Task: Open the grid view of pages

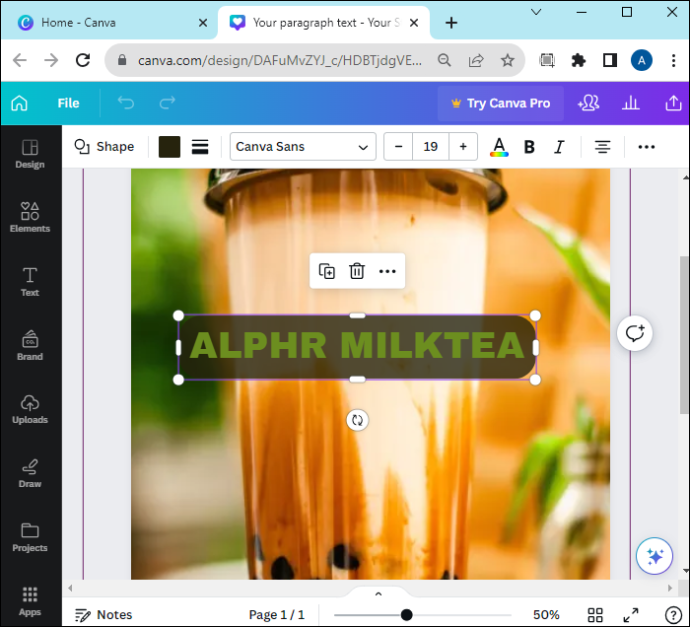Action: [x=595, y=615]
